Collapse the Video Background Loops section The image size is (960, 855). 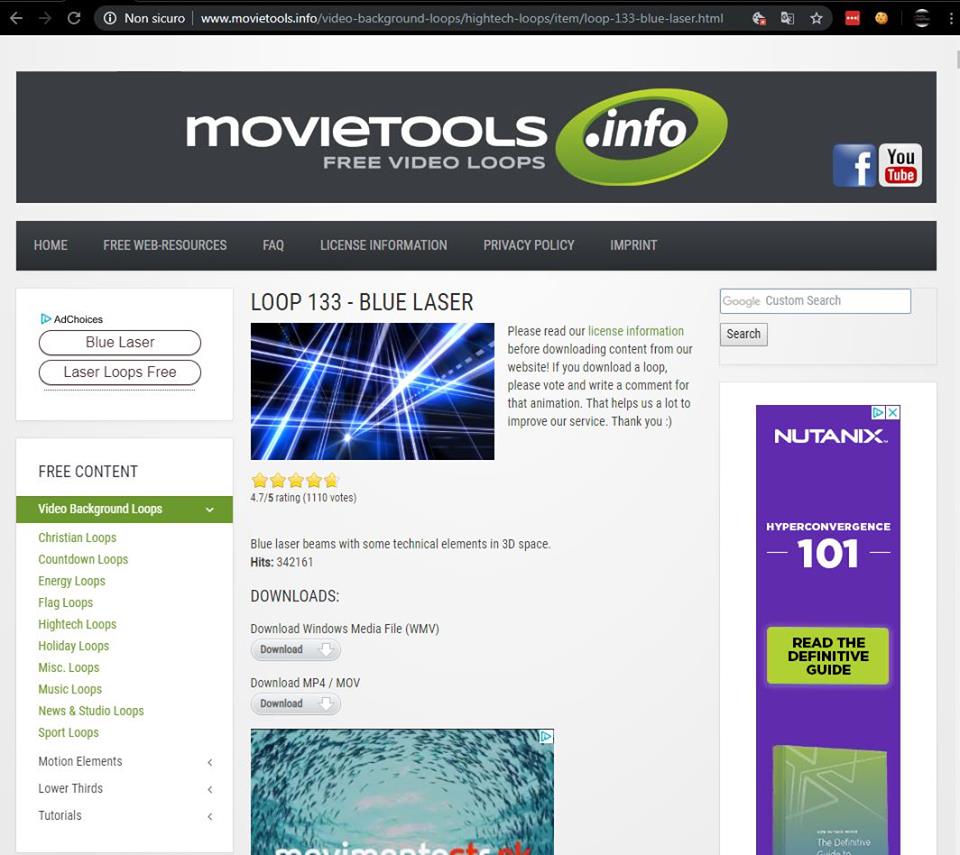tap(210, 509)
